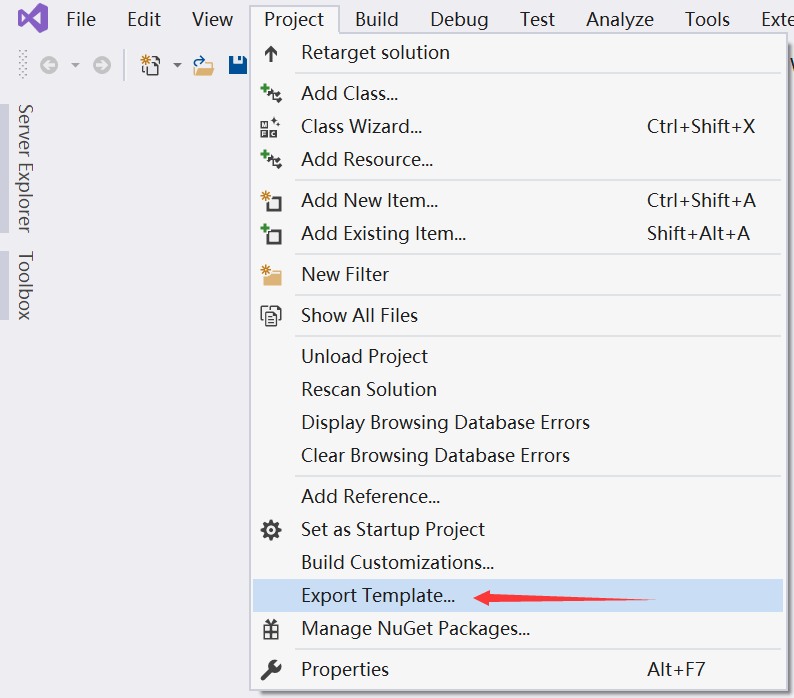Click the Navigate Forward arrow icon

tap(102, 65)
